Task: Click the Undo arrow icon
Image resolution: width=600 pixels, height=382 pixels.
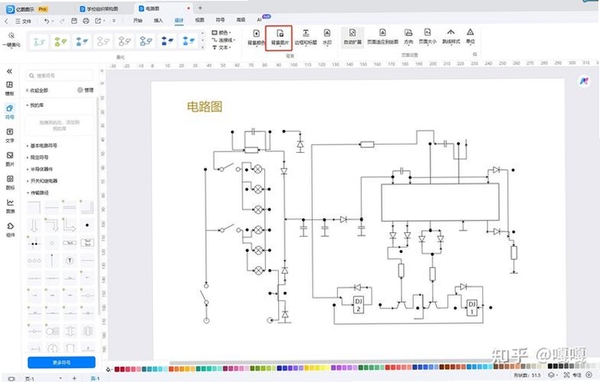Action: coord(47,21)
